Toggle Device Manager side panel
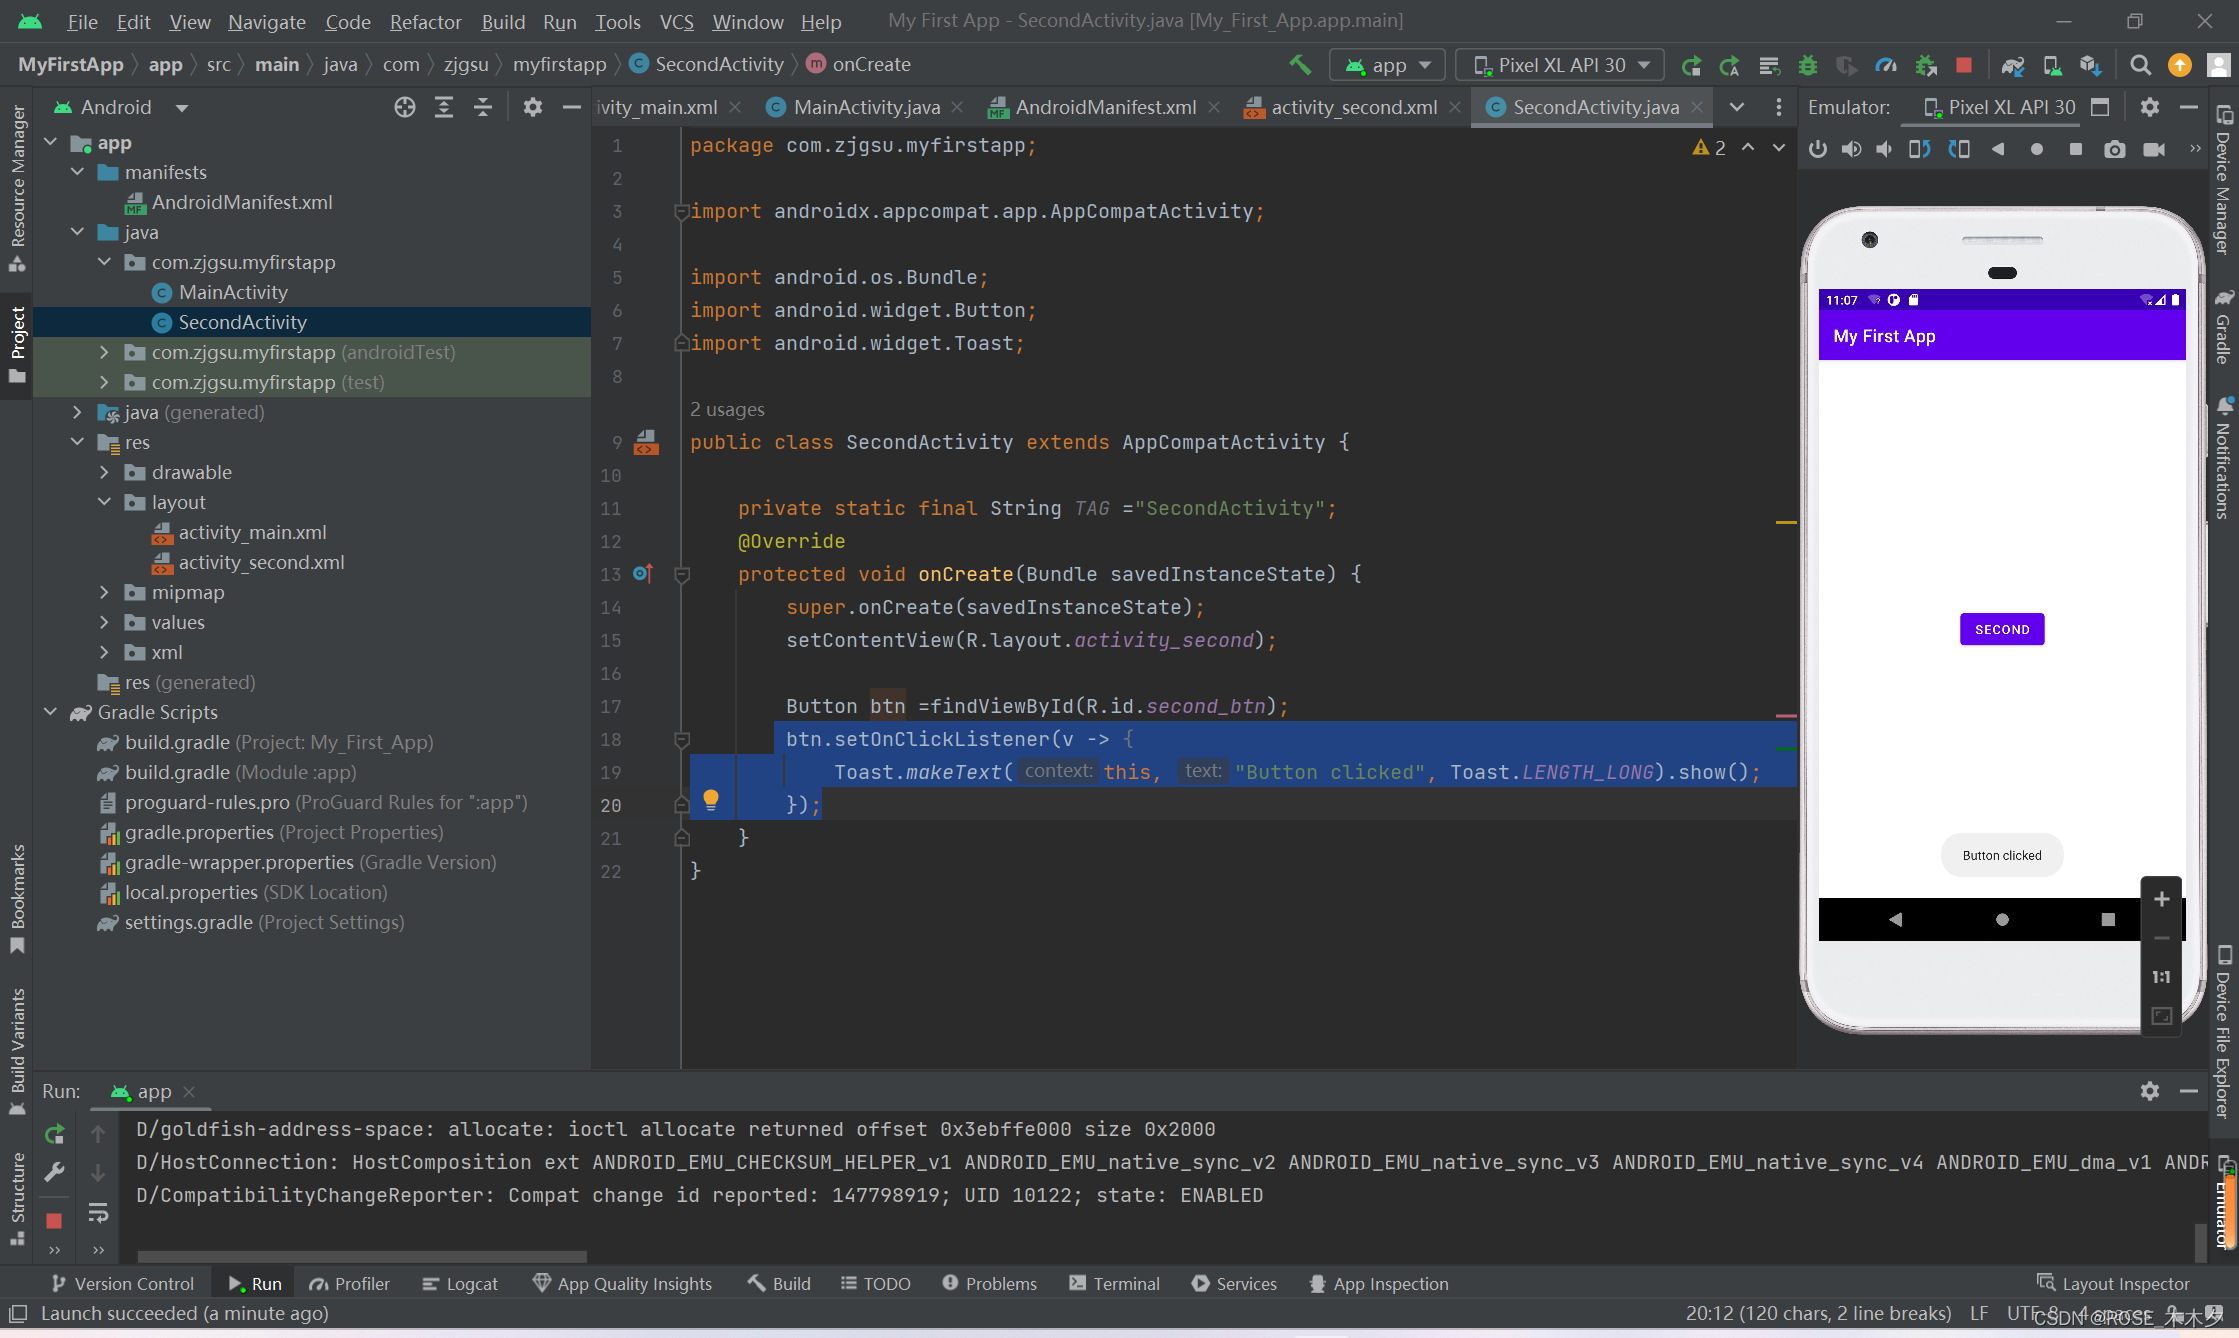This screenshot has height=1338, width=2239. (2224, 180)
